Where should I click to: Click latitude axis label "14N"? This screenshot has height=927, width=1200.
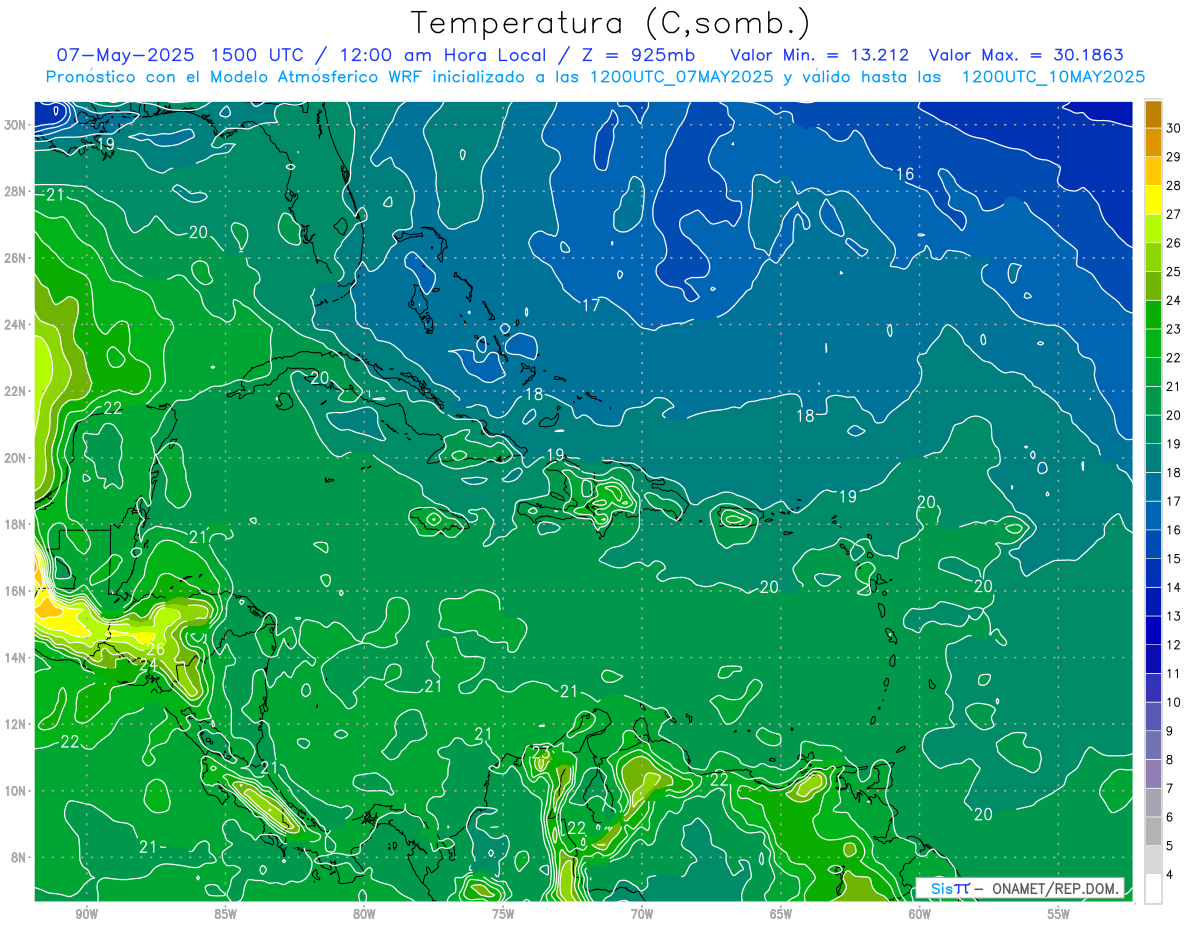(x=14, y=658)
